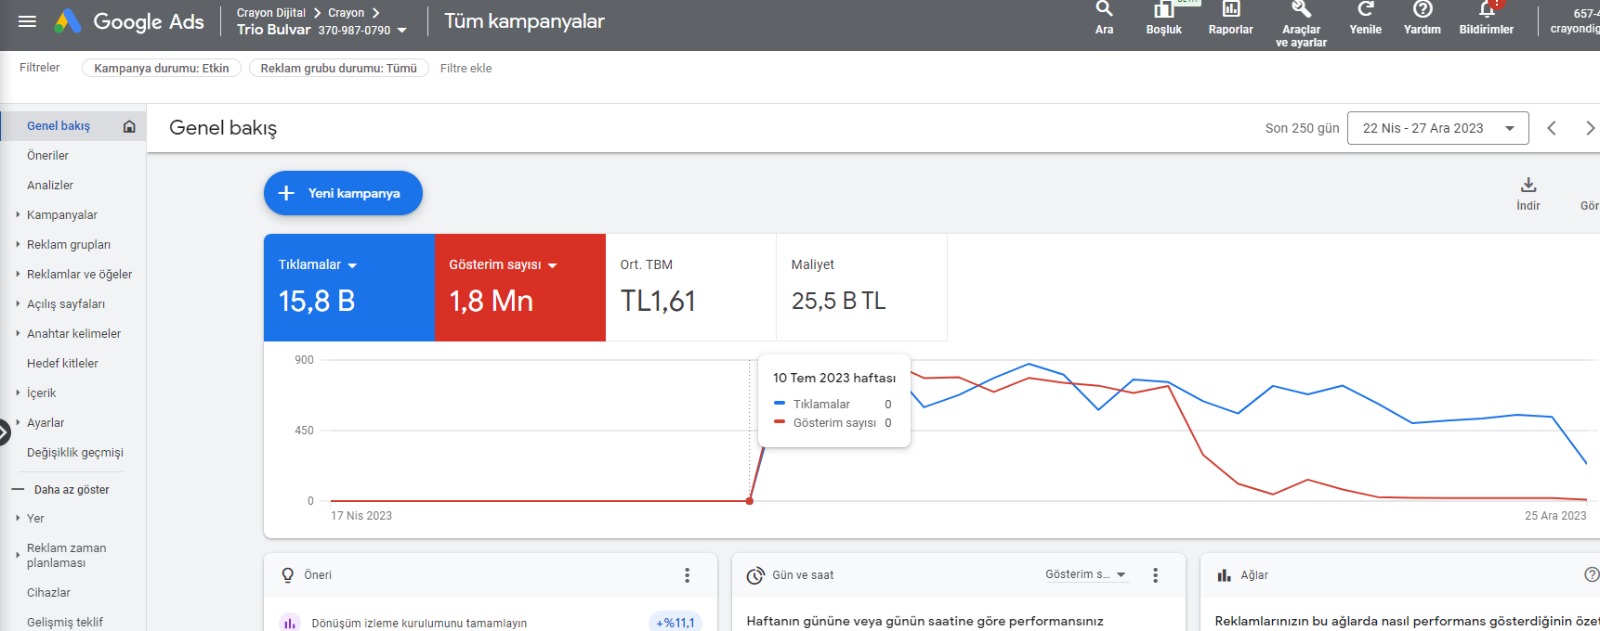The width and height of the screenshot is (1600, 631).
Task: Click the account info at top right
Action: [1574, 21]
